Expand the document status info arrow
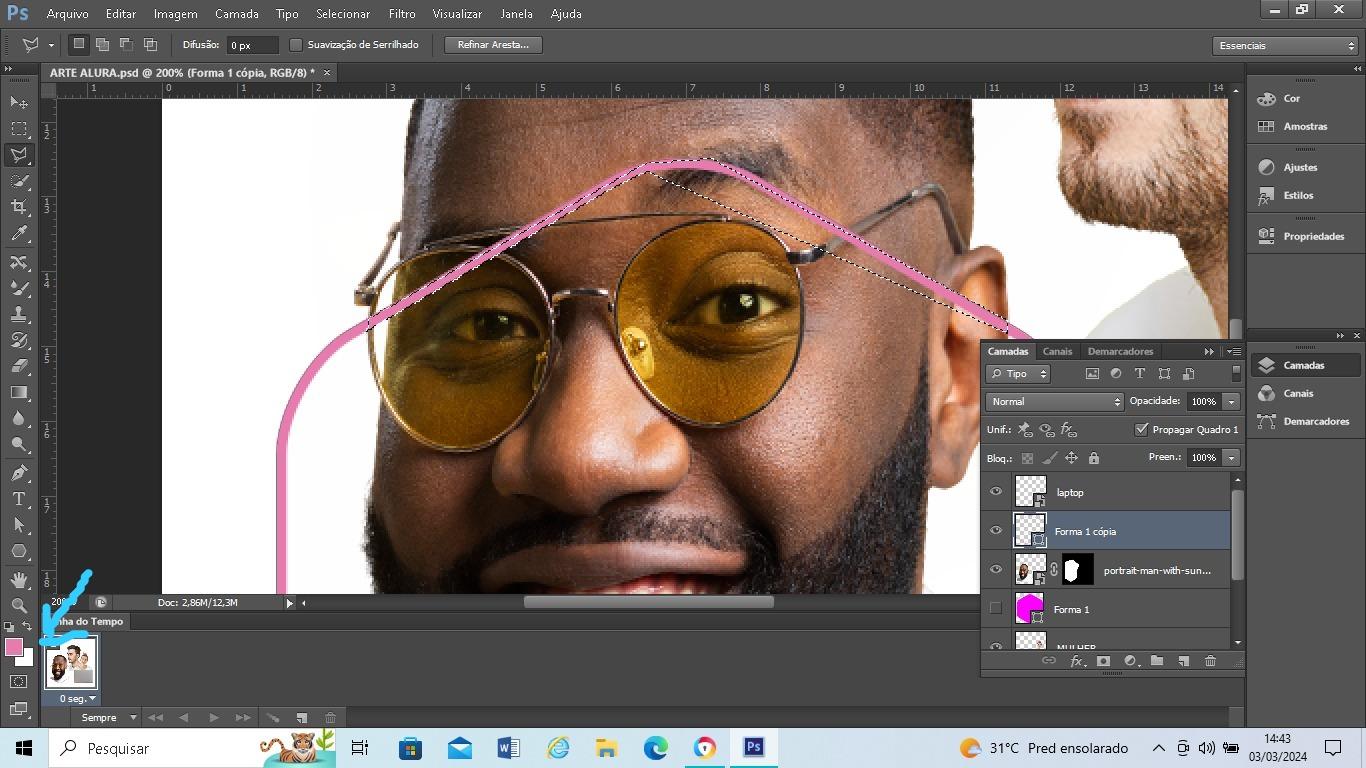 pos(290,603)
